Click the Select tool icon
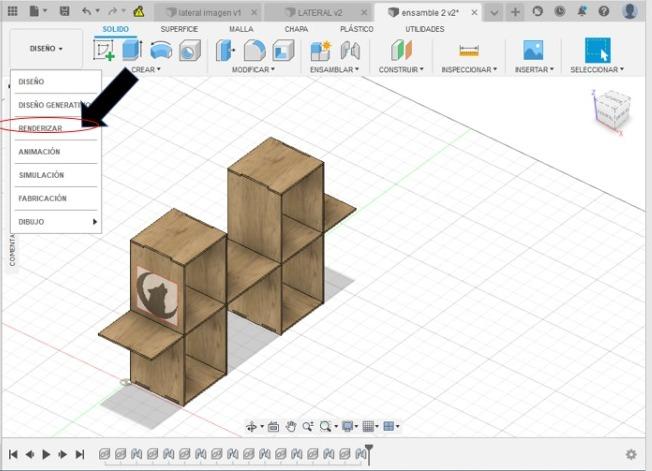The height and width of the screenshot is (471, 652). (x=597, y=50)
